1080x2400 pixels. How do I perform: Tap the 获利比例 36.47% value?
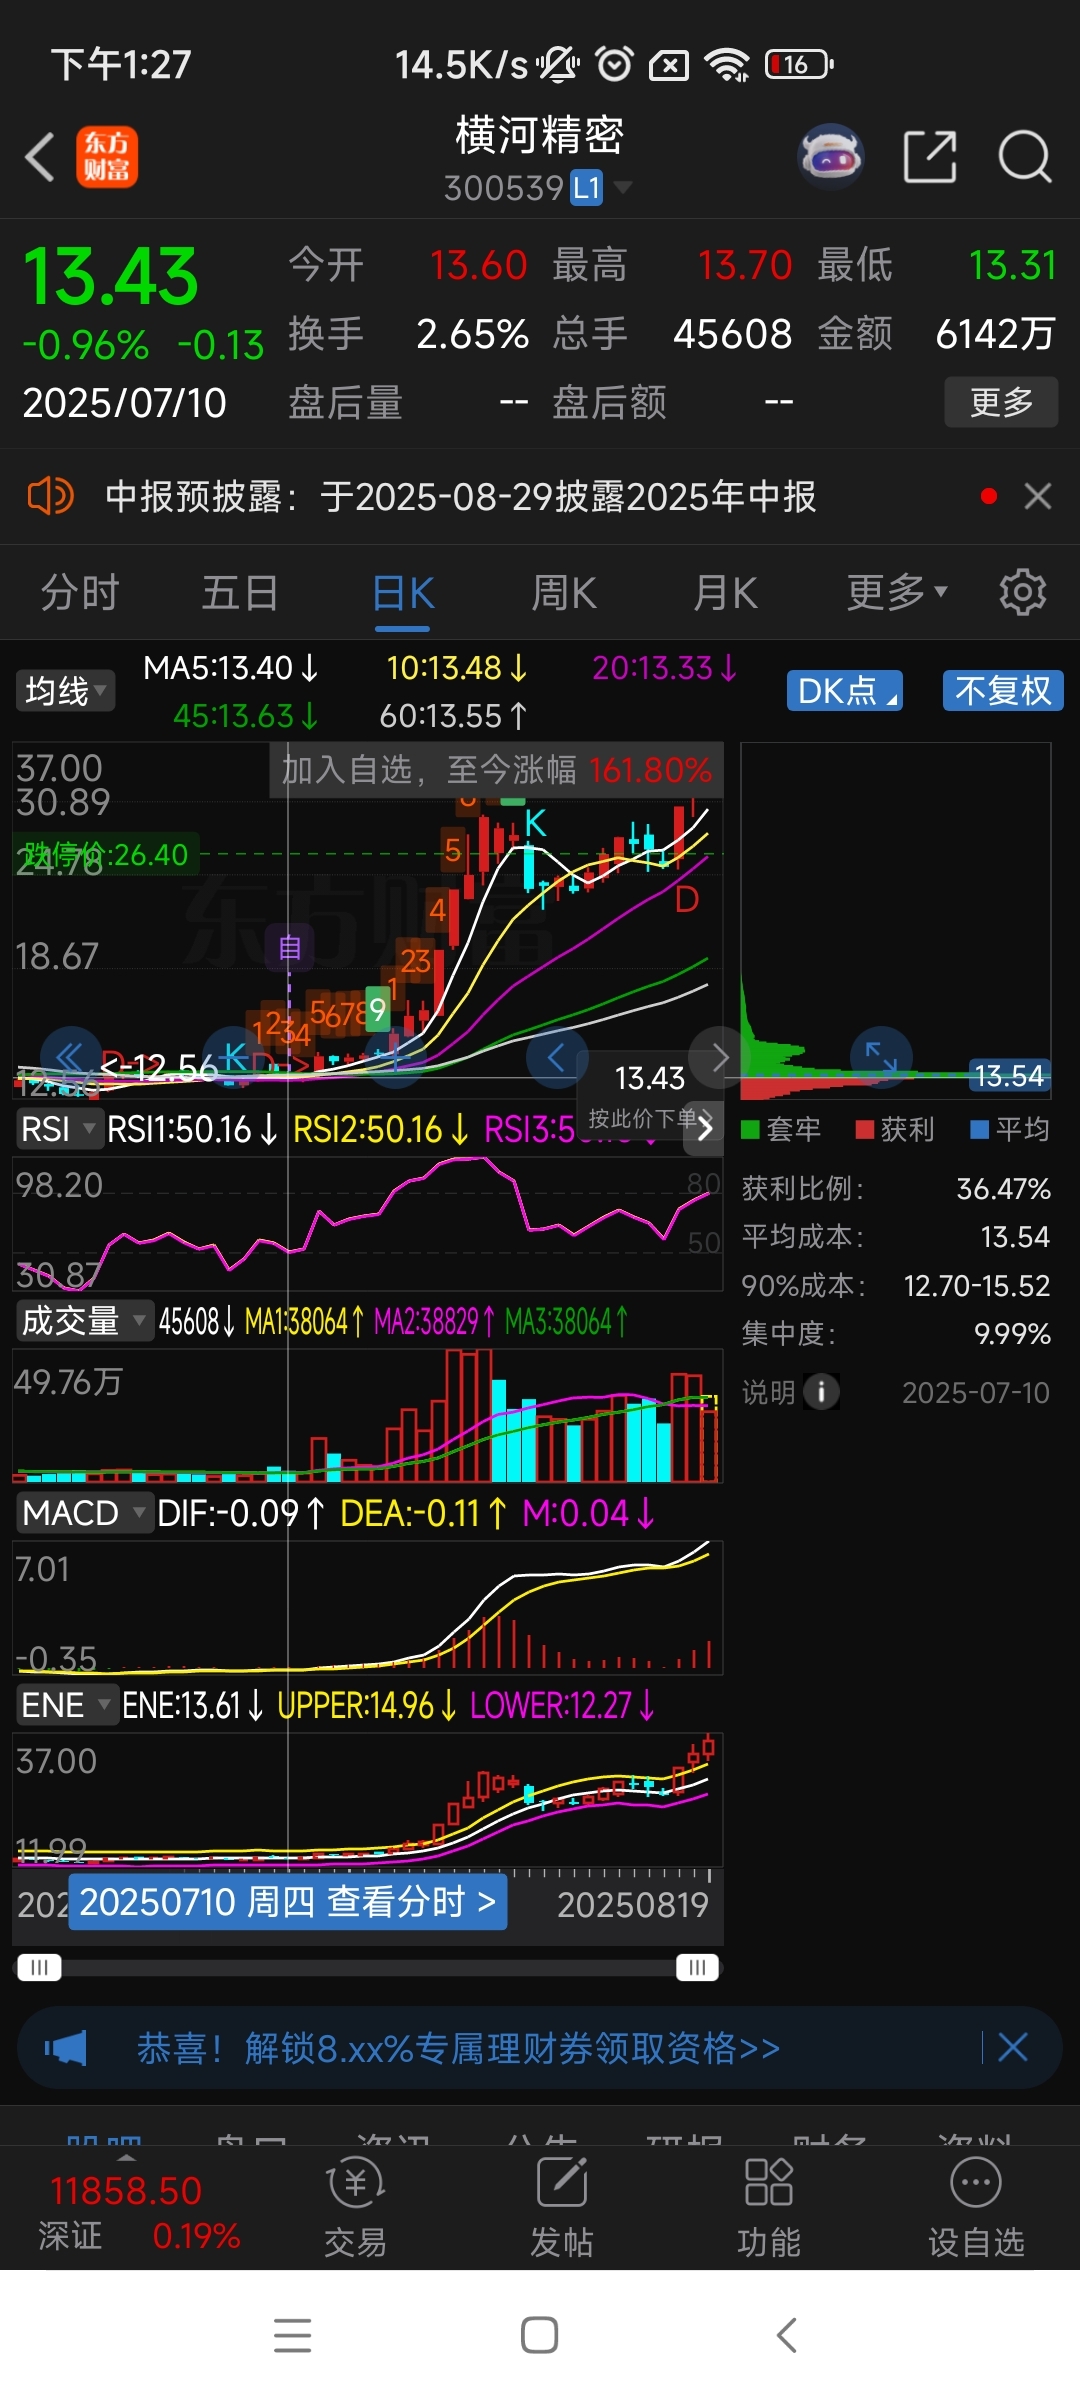pyautogui.click(x=1003, y=1188)
